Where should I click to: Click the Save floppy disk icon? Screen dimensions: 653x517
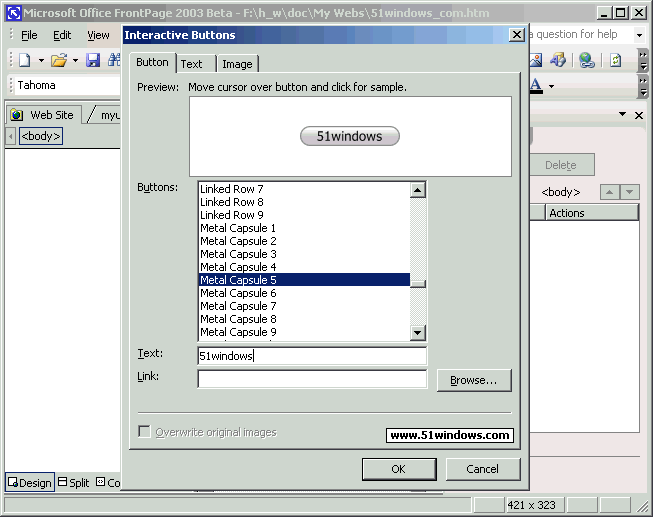coord(93,60)
